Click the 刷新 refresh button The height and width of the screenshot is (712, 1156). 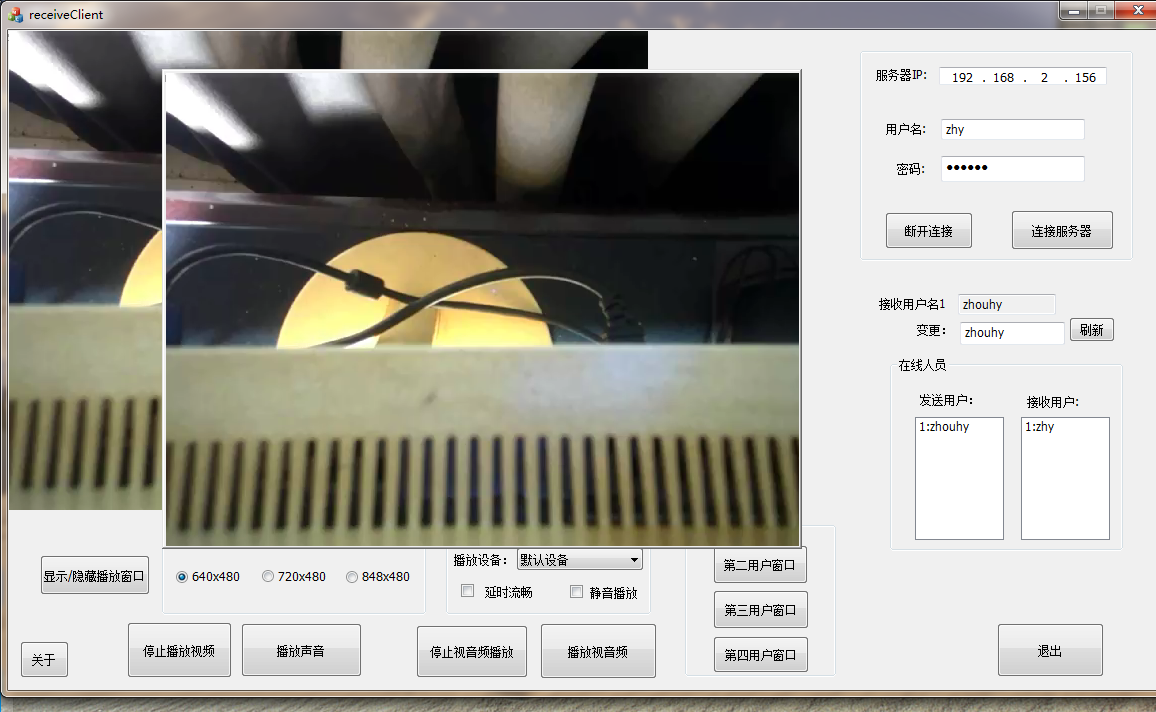tap(1091, 330)
